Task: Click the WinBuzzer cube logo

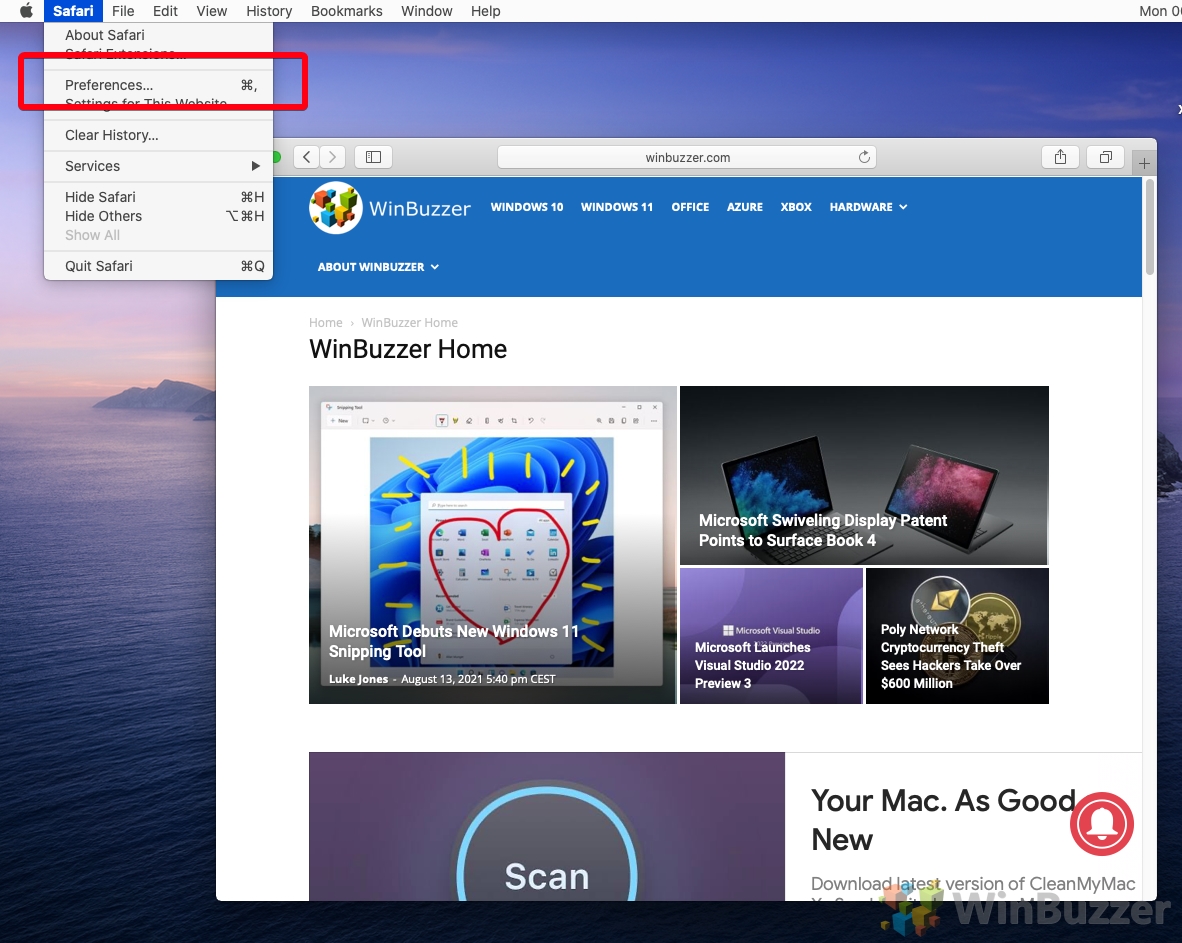Action: tap(335, 207)
